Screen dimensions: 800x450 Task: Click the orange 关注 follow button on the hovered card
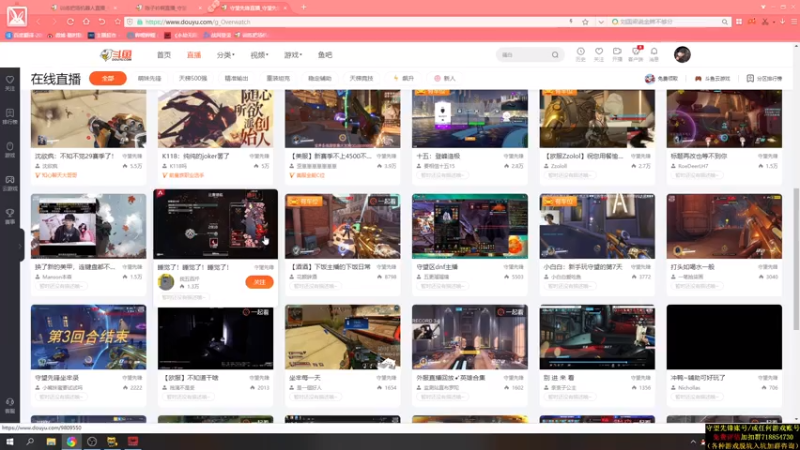(259, 282)
